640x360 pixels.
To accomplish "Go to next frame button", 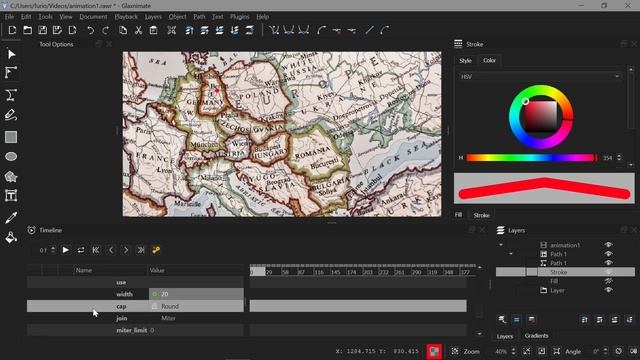I will click(x=126, y=250).
